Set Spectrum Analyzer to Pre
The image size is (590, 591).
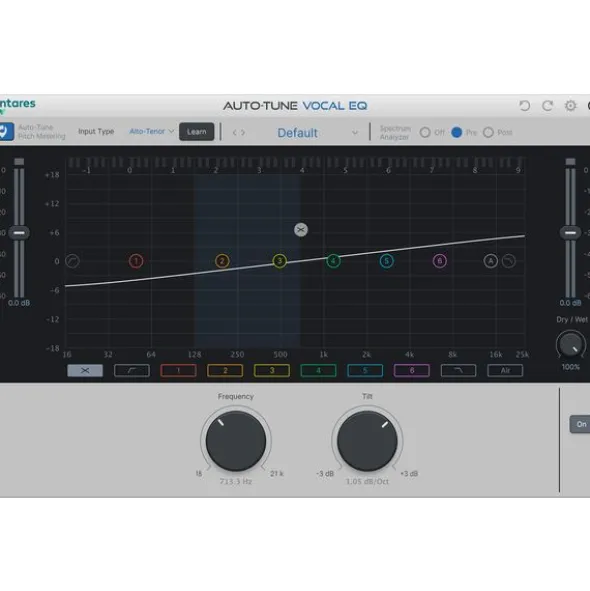[457, 132]
